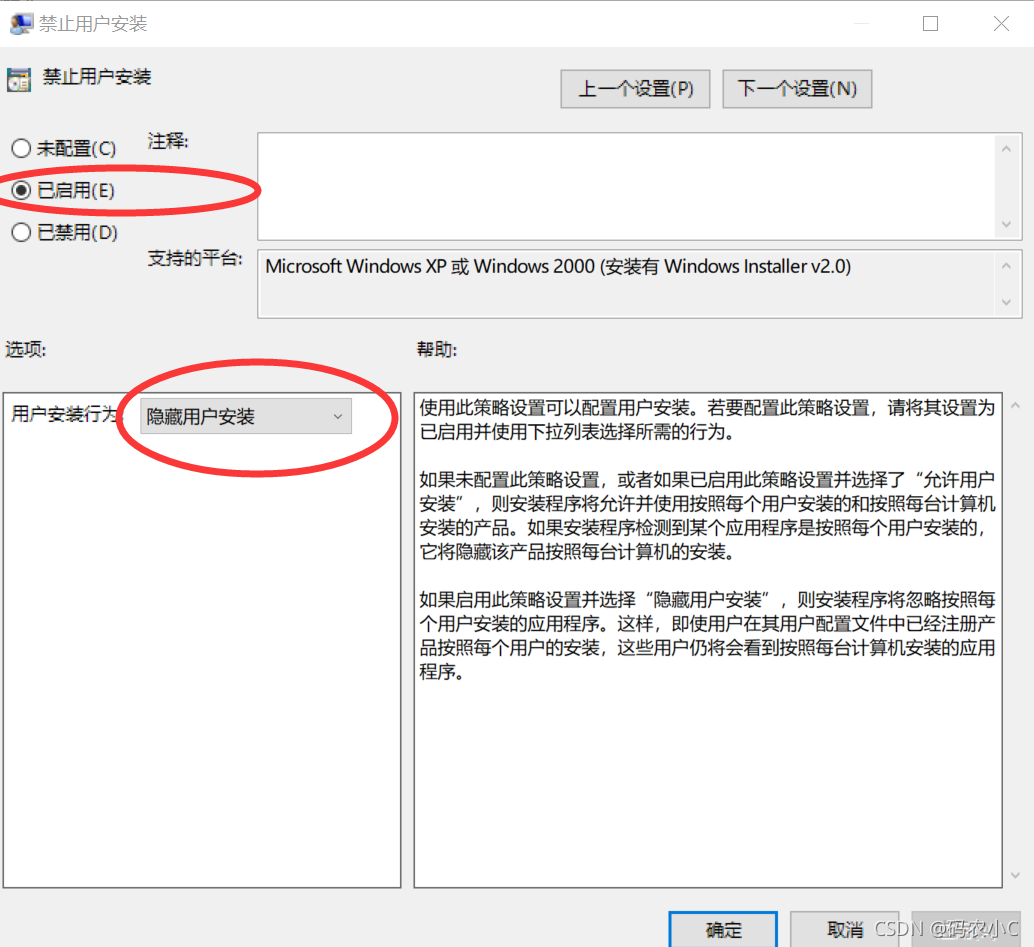Open the 用户安装行为 dropdown
Screen dimensions: 1034x947
tap(245, 416)
